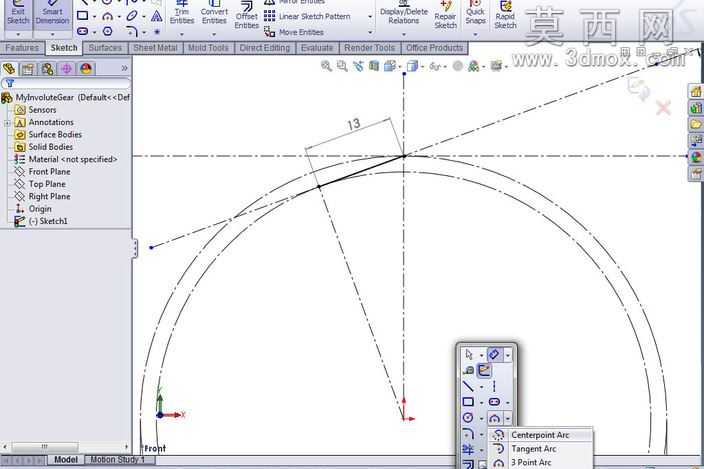This screenshot has height=469, width=704.
Task: Open the Display Style cube icon
Action: [x=412, y=66]
